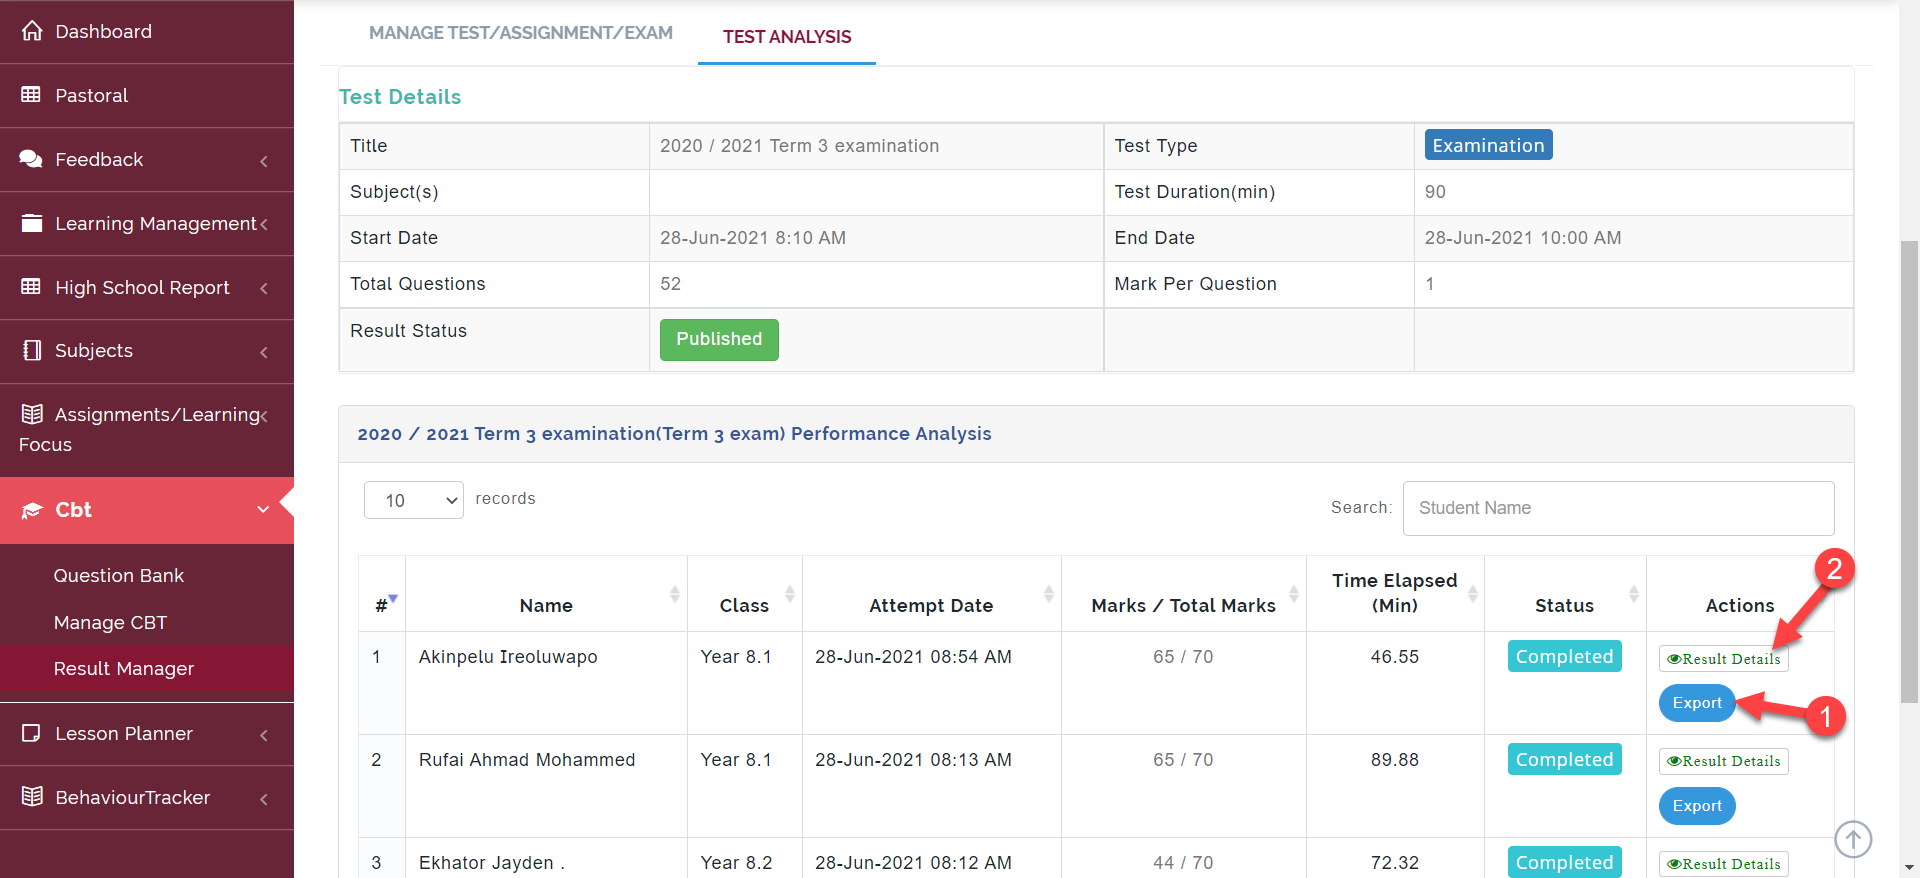Open Question Bank submenu item
The width and height of the screenshot is (1920, 878).
pyautogui.click(x=119, y=575)
